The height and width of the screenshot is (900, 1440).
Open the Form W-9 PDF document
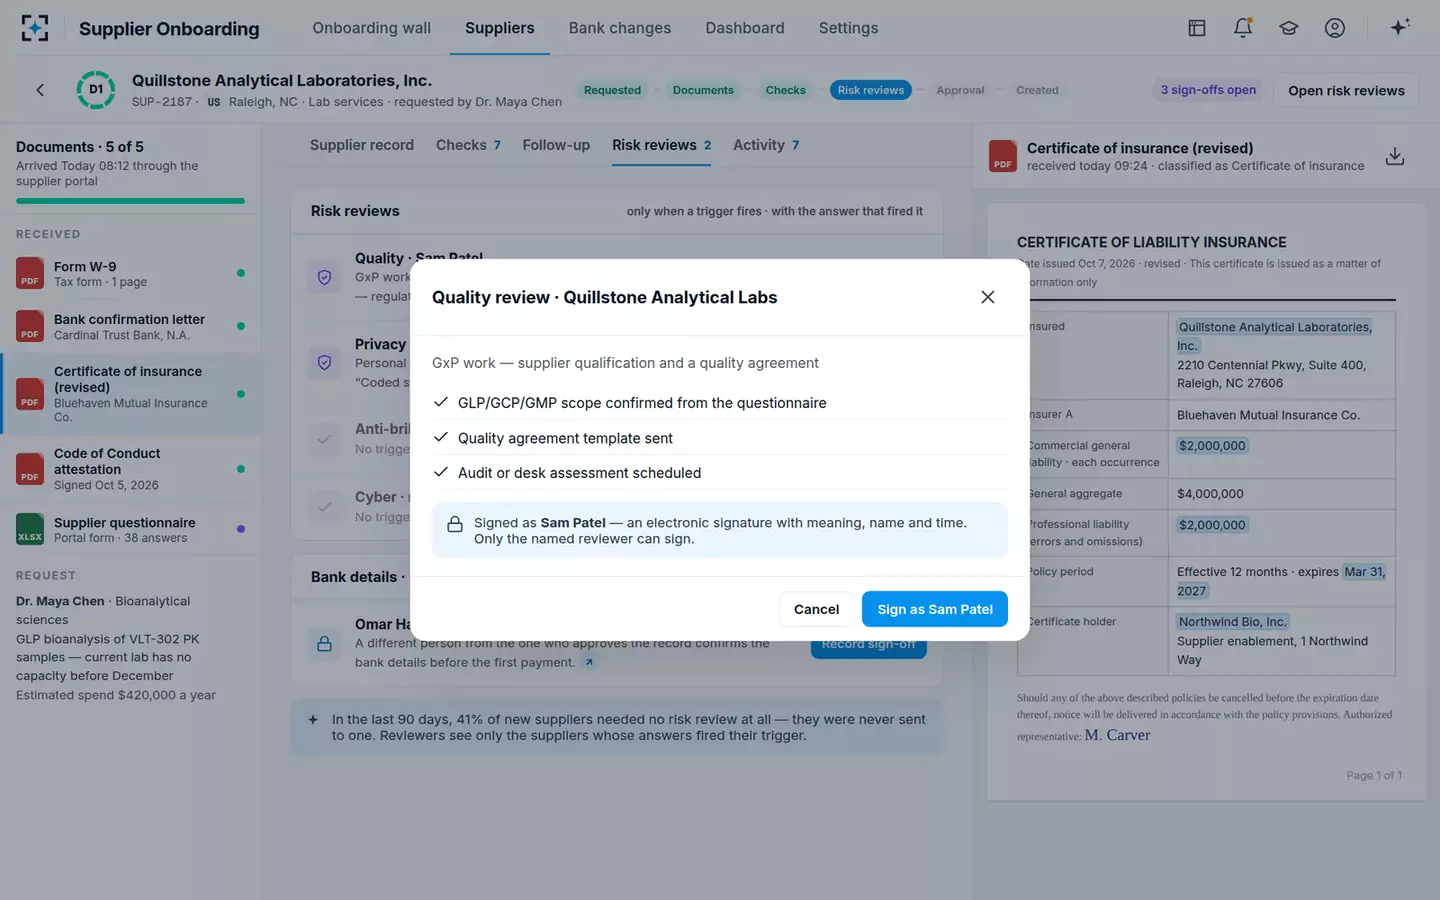point(130,273)
